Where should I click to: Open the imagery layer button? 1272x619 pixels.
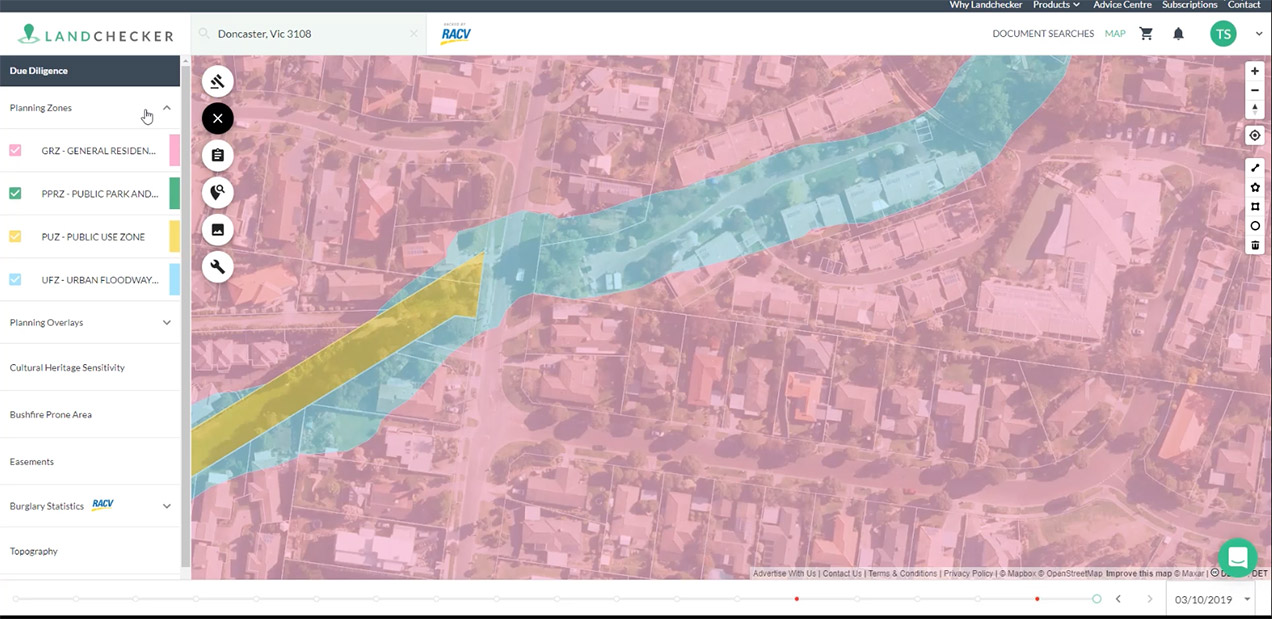coord(217,229)
